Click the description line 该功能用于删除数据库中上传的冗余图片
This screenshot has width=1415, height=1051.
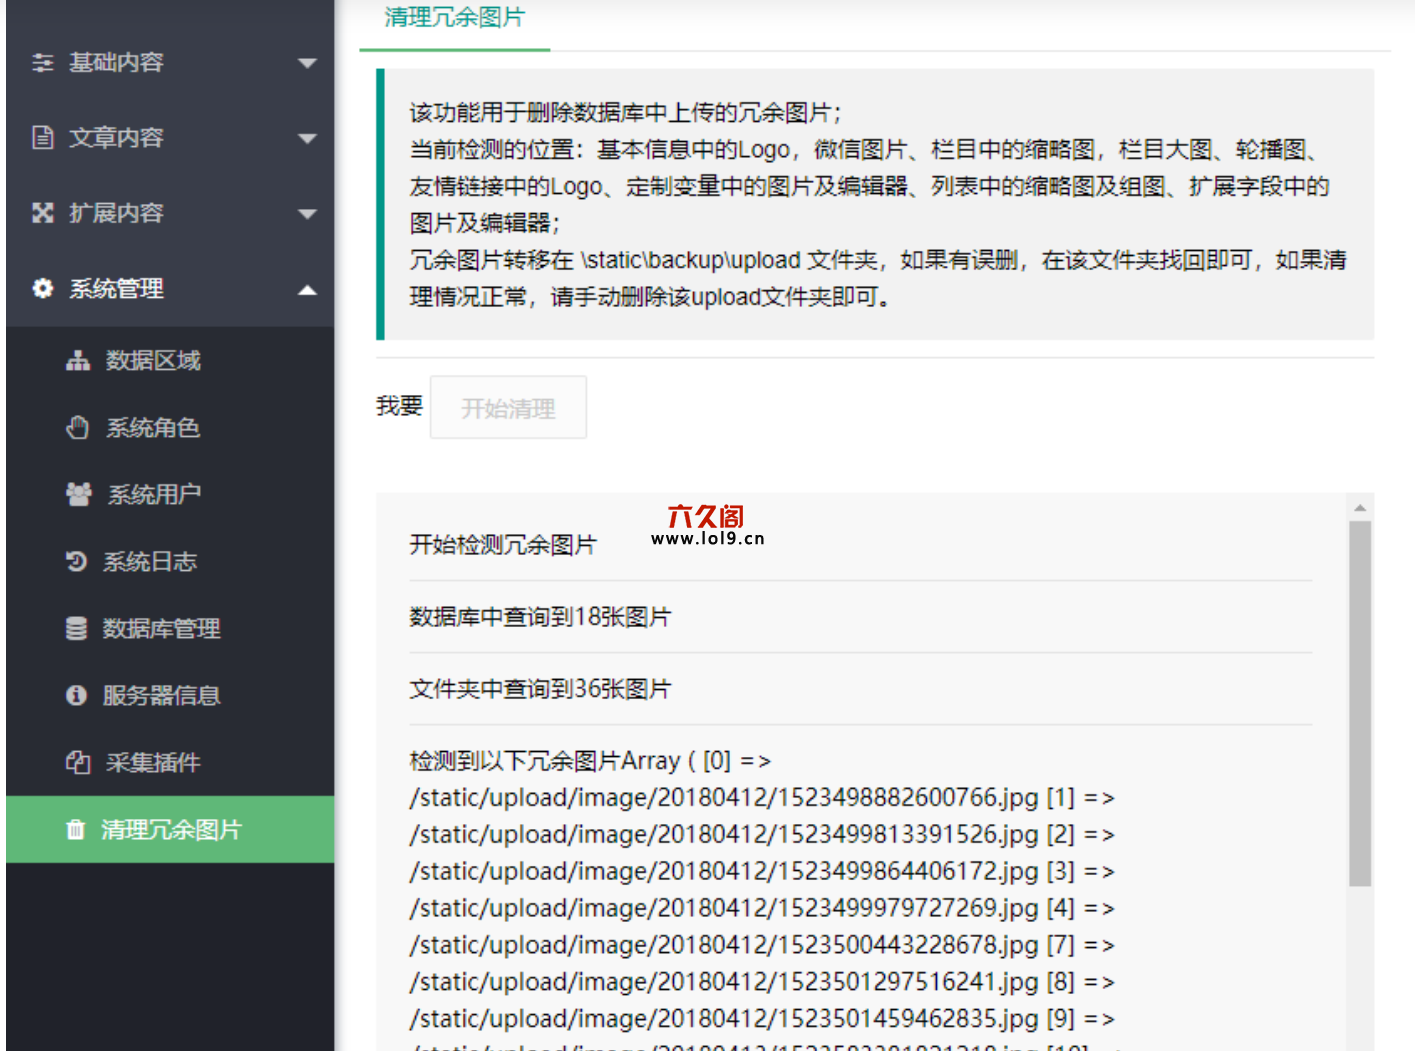coord(626,113)
